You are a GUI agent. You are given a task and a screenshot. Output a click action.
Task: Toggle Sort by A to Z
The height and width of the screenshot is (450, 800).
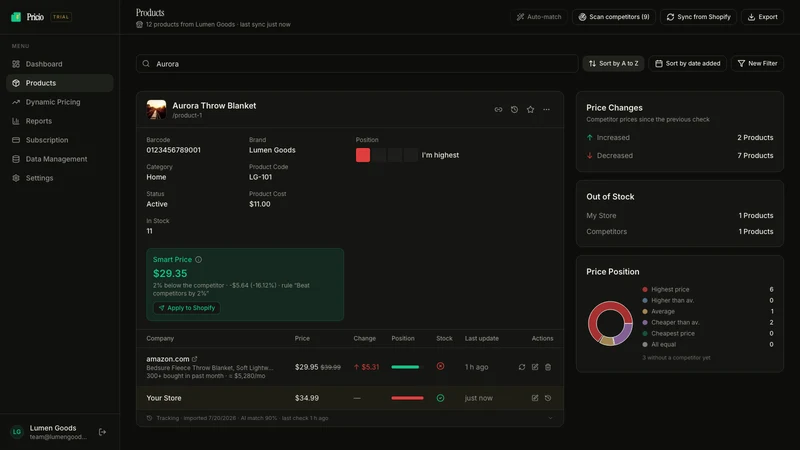click(x=613, y=63)
